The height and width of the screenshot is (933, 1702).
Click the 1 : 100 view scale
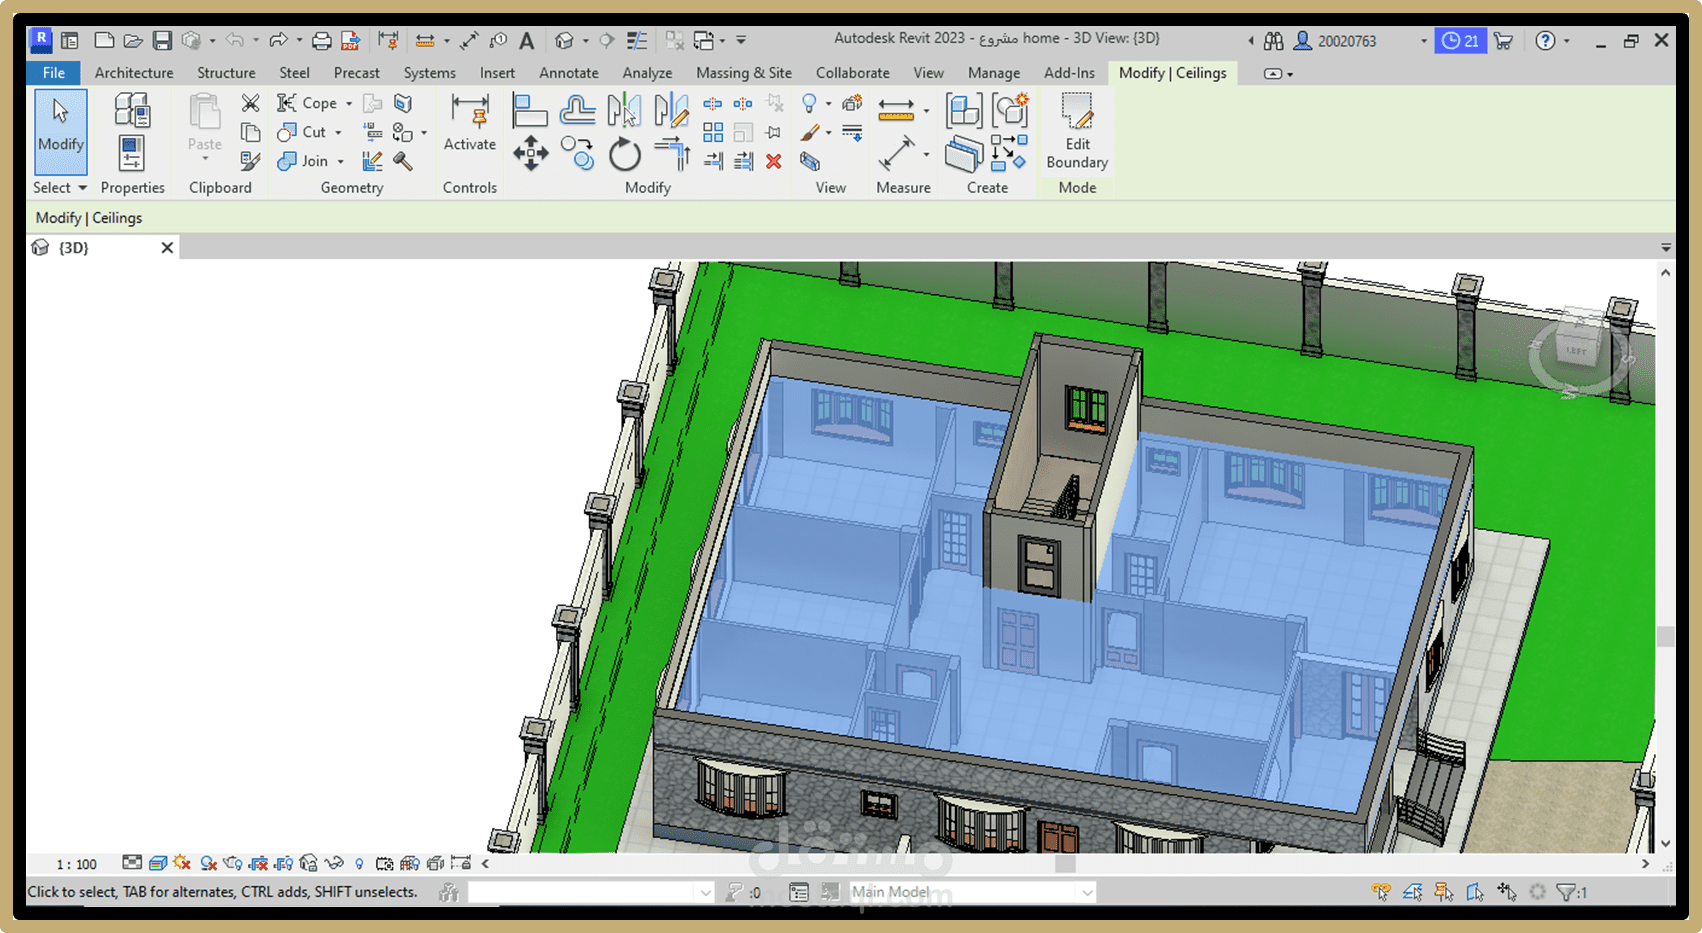[x=77, y=864]
